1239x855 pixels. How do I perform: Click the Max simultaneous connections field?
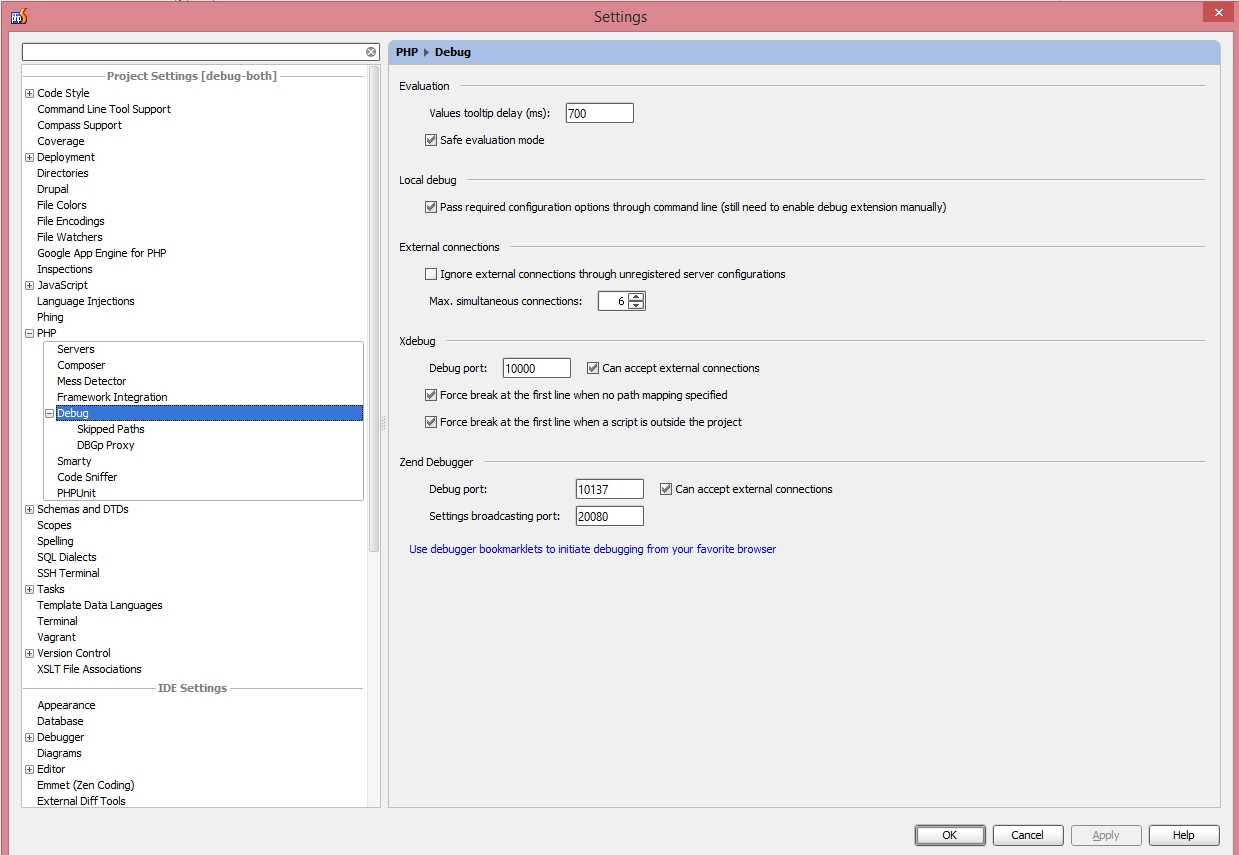coord(613,301)
